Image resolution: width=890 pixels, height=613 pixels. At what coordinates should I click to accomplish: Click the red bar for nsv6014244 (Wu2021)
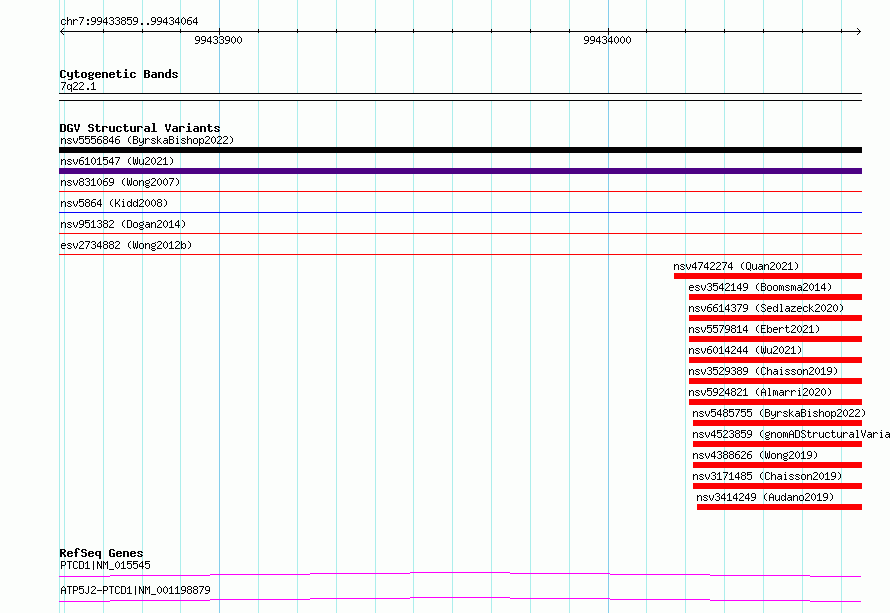point(775,360)
